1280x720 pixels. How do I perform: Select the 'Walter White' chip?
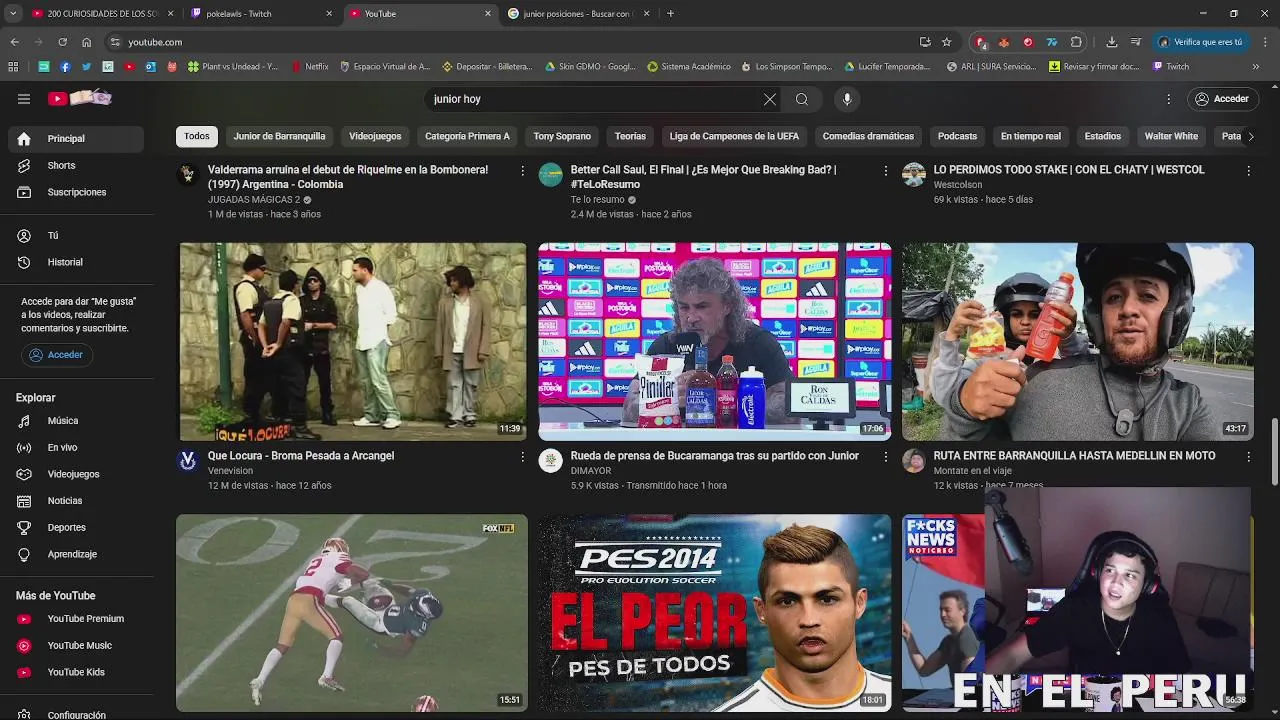(x=1171, y=136)
